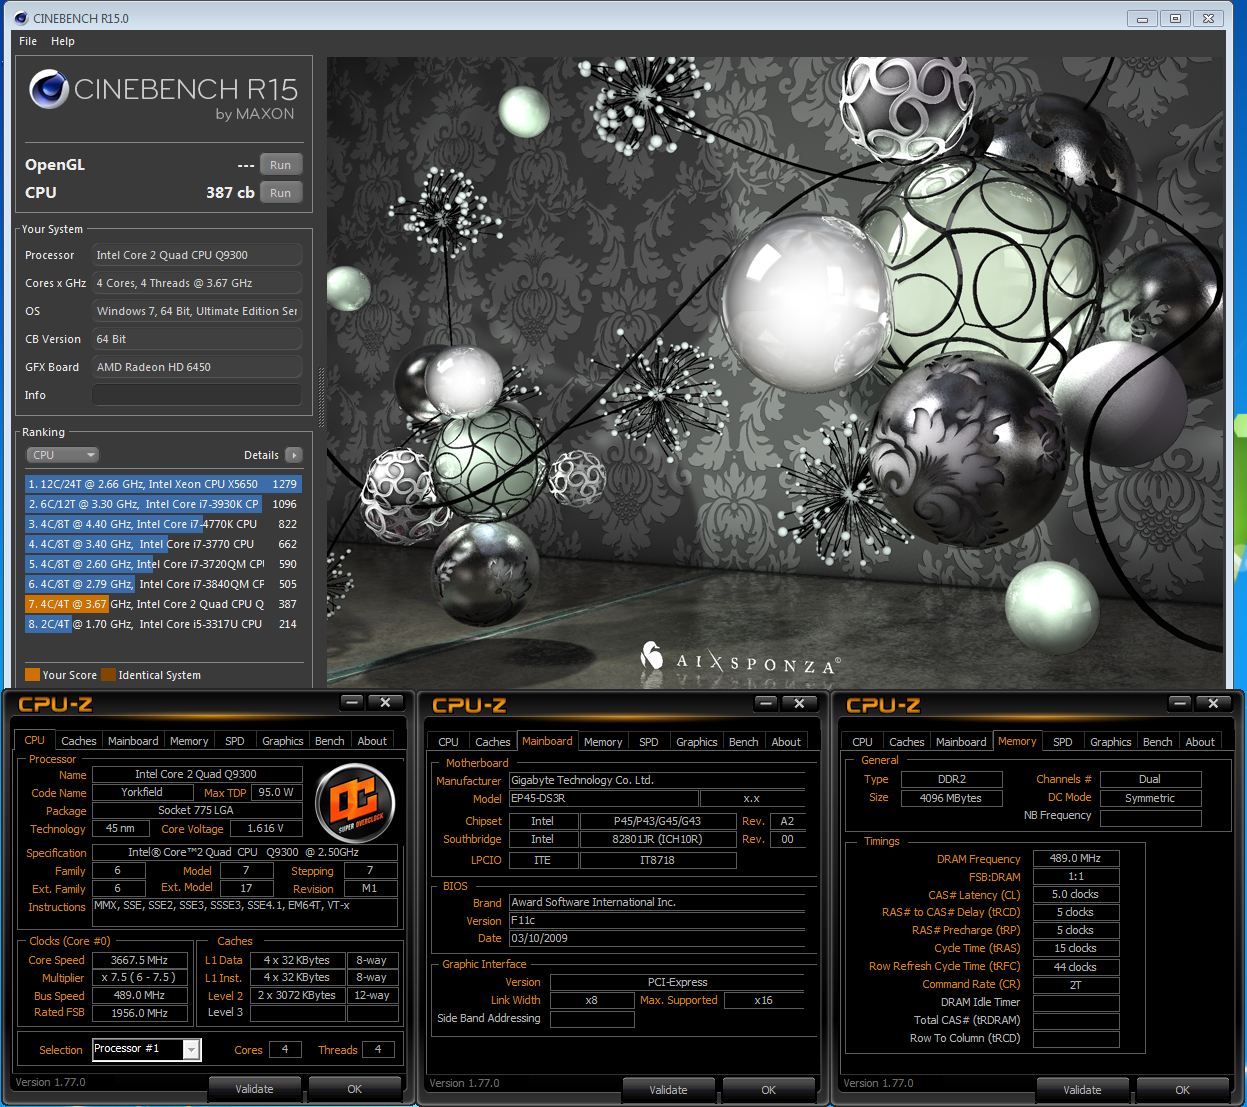The width and height of the screenshot is (1247, 1107).
Task: Open the Help menu in Cinebench
Action: click(x=63, y=41)
